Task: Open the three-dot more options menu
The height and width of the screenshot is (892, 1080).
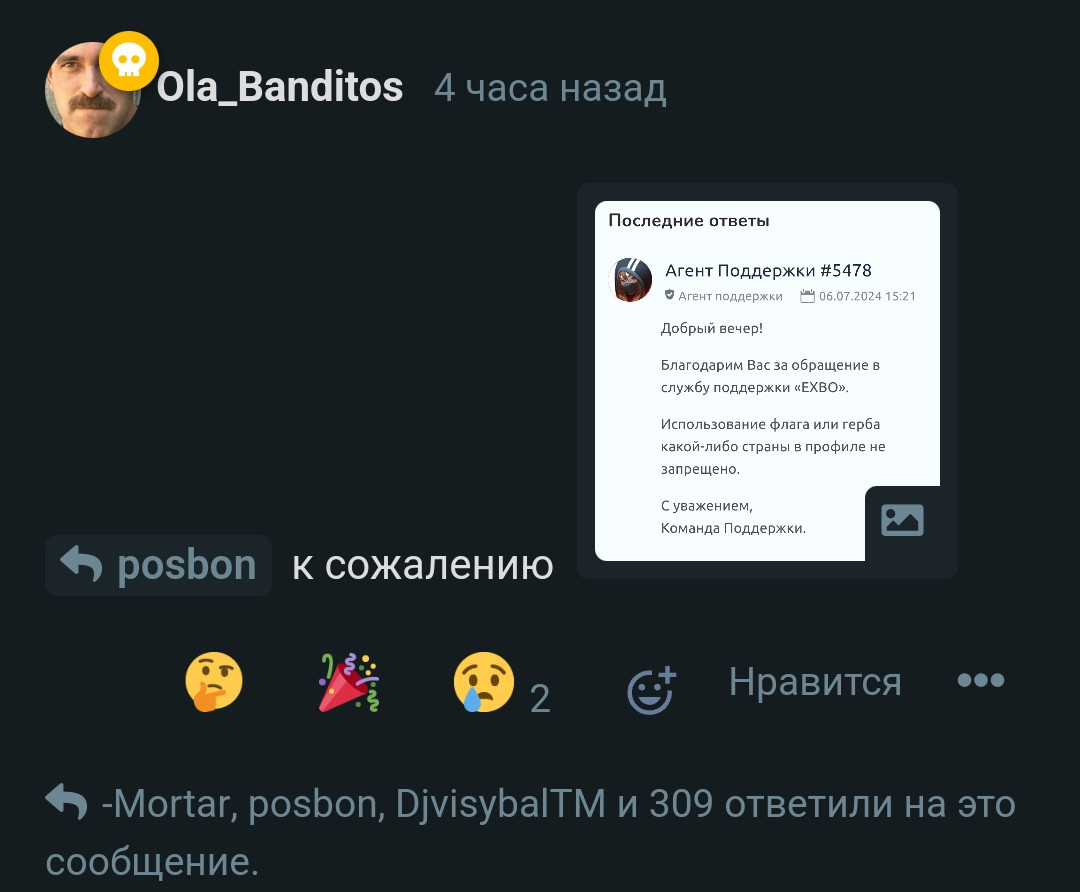Action: click(x=981, y=681)
